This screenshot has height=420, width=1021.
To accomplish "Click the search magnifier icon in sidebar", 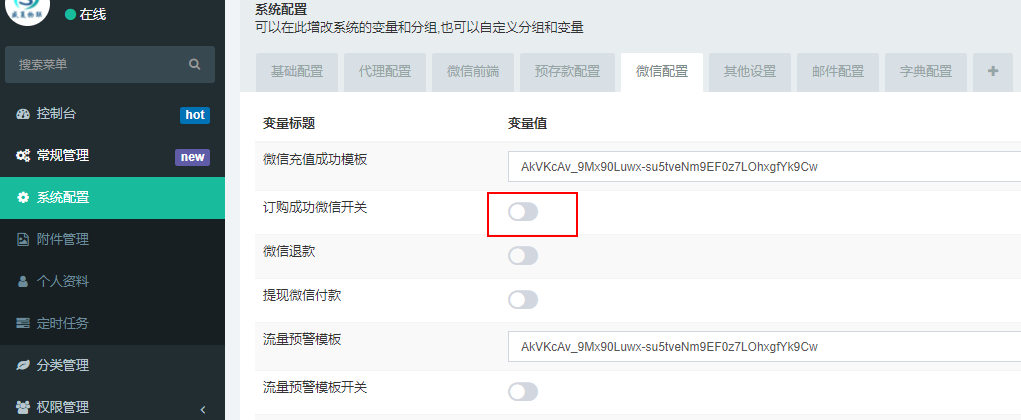I will click(194, 64).
